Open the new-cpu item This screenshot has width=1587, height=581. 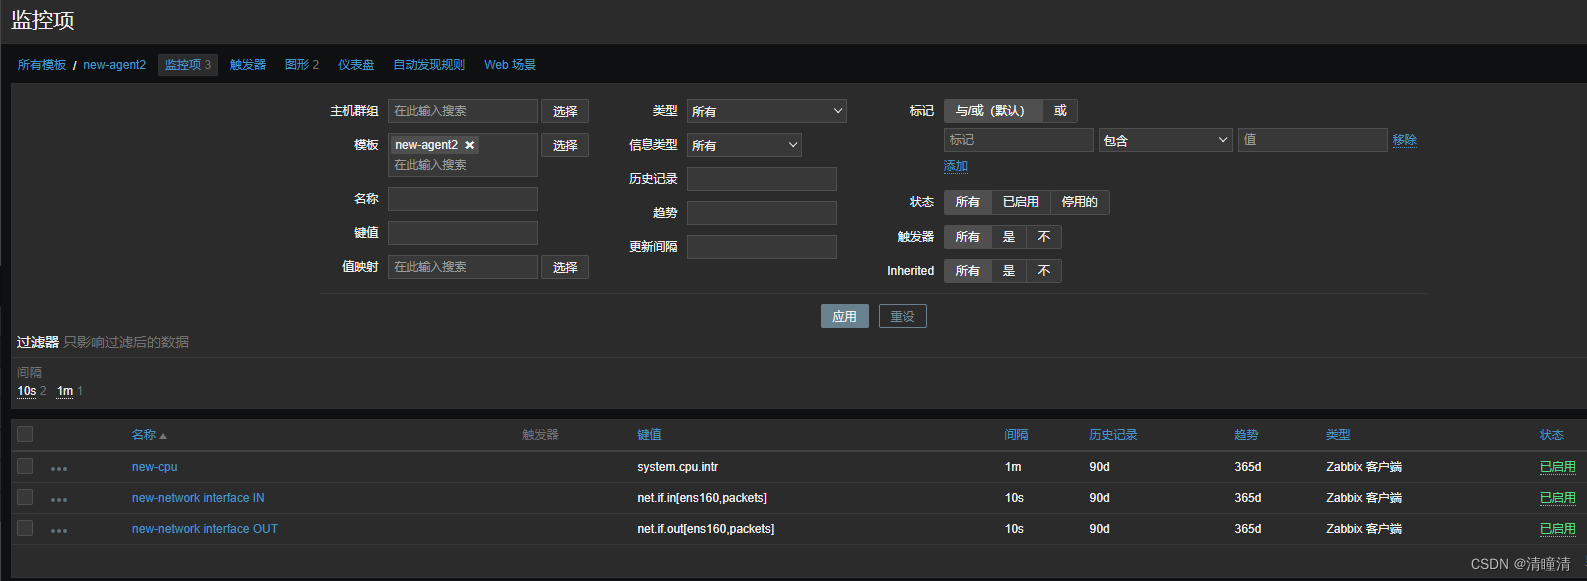coord(154,467)
